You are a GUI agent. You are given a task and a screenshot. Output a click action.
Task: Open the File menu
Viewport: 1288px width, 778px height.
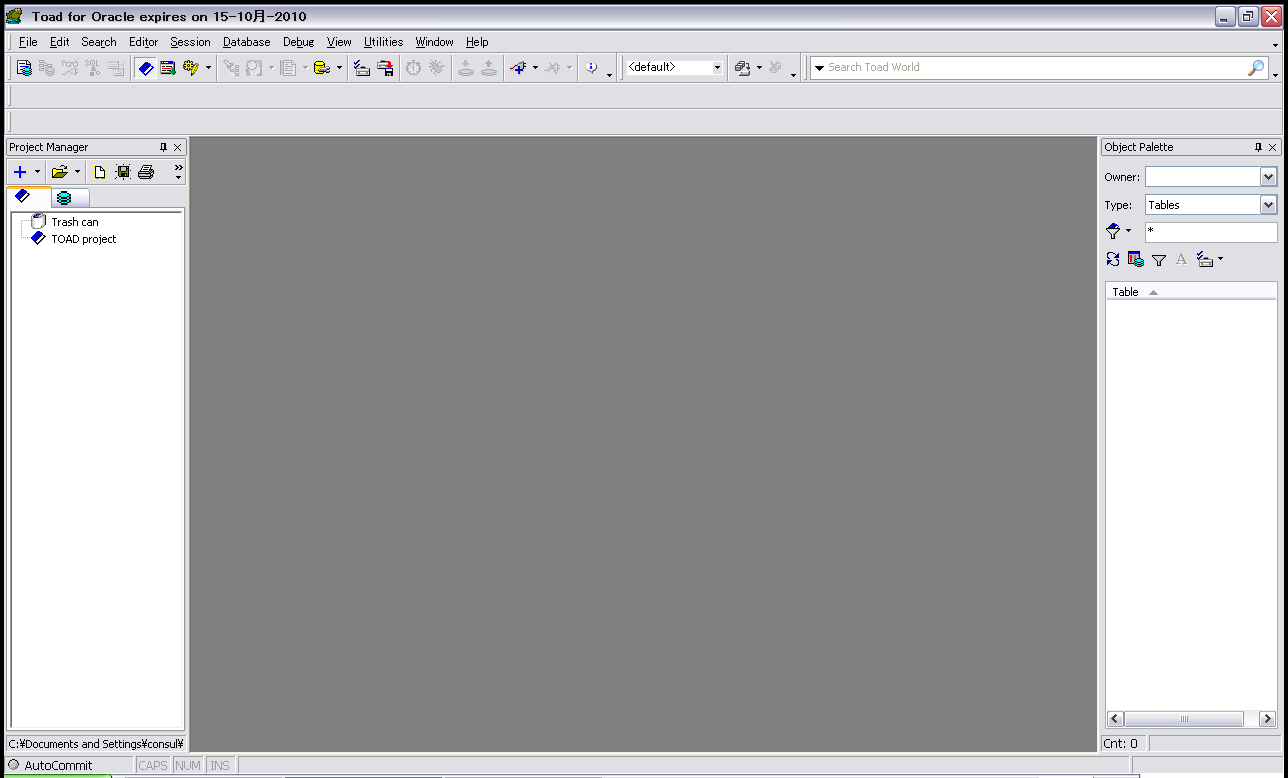(28, 42)
